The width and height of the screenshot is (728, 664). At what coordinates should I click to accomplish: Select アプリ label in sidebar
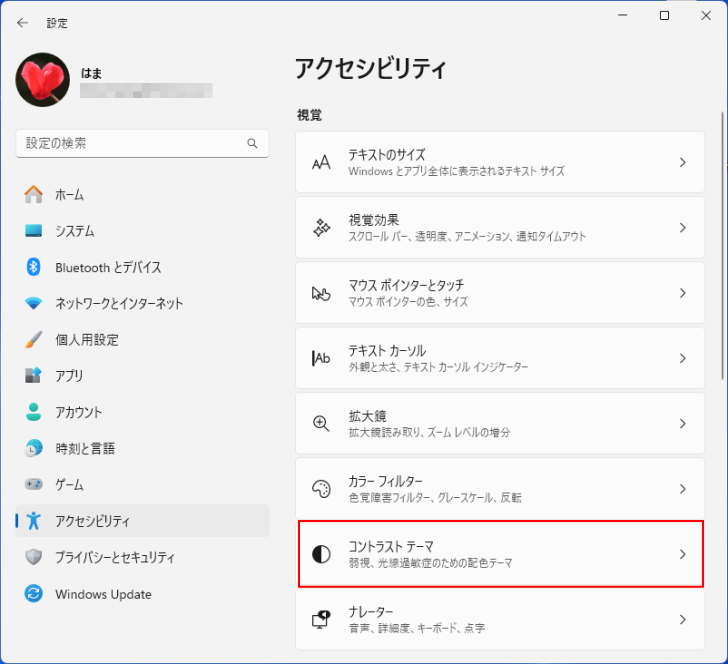pyautogui.click(x=69, y=376)
